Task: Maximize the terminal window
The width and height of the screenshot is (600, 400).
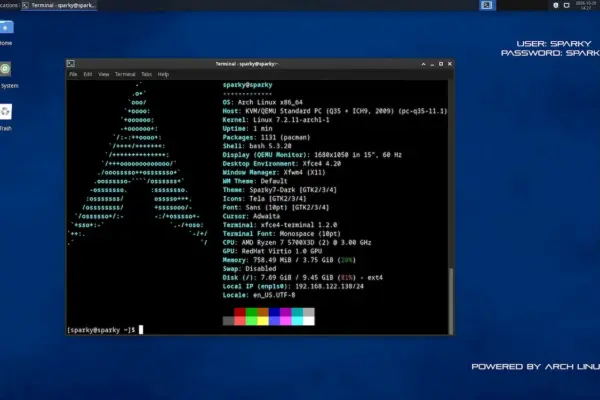Action: pos(441,64)
